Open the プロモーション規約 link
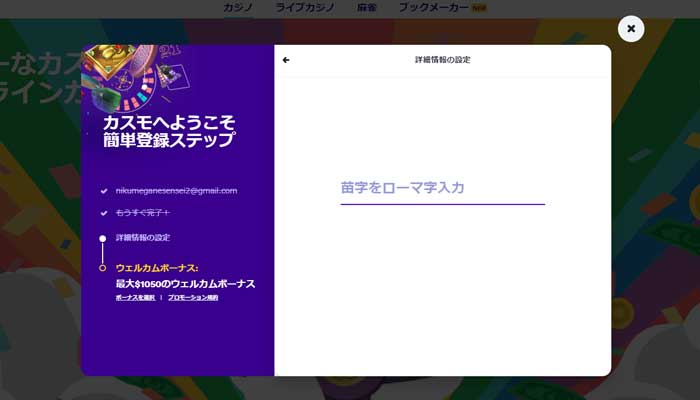 click(193, 297)
